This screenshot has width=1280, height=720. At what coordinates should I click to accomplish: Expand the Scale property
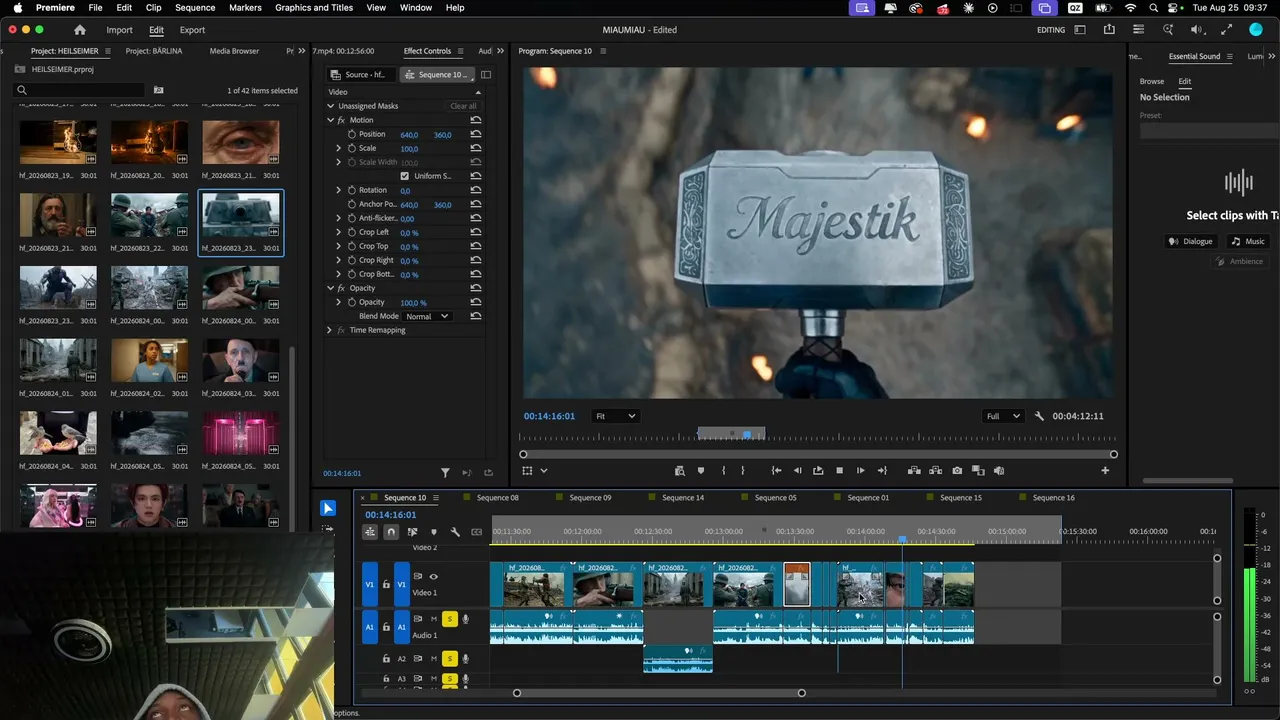338,148
